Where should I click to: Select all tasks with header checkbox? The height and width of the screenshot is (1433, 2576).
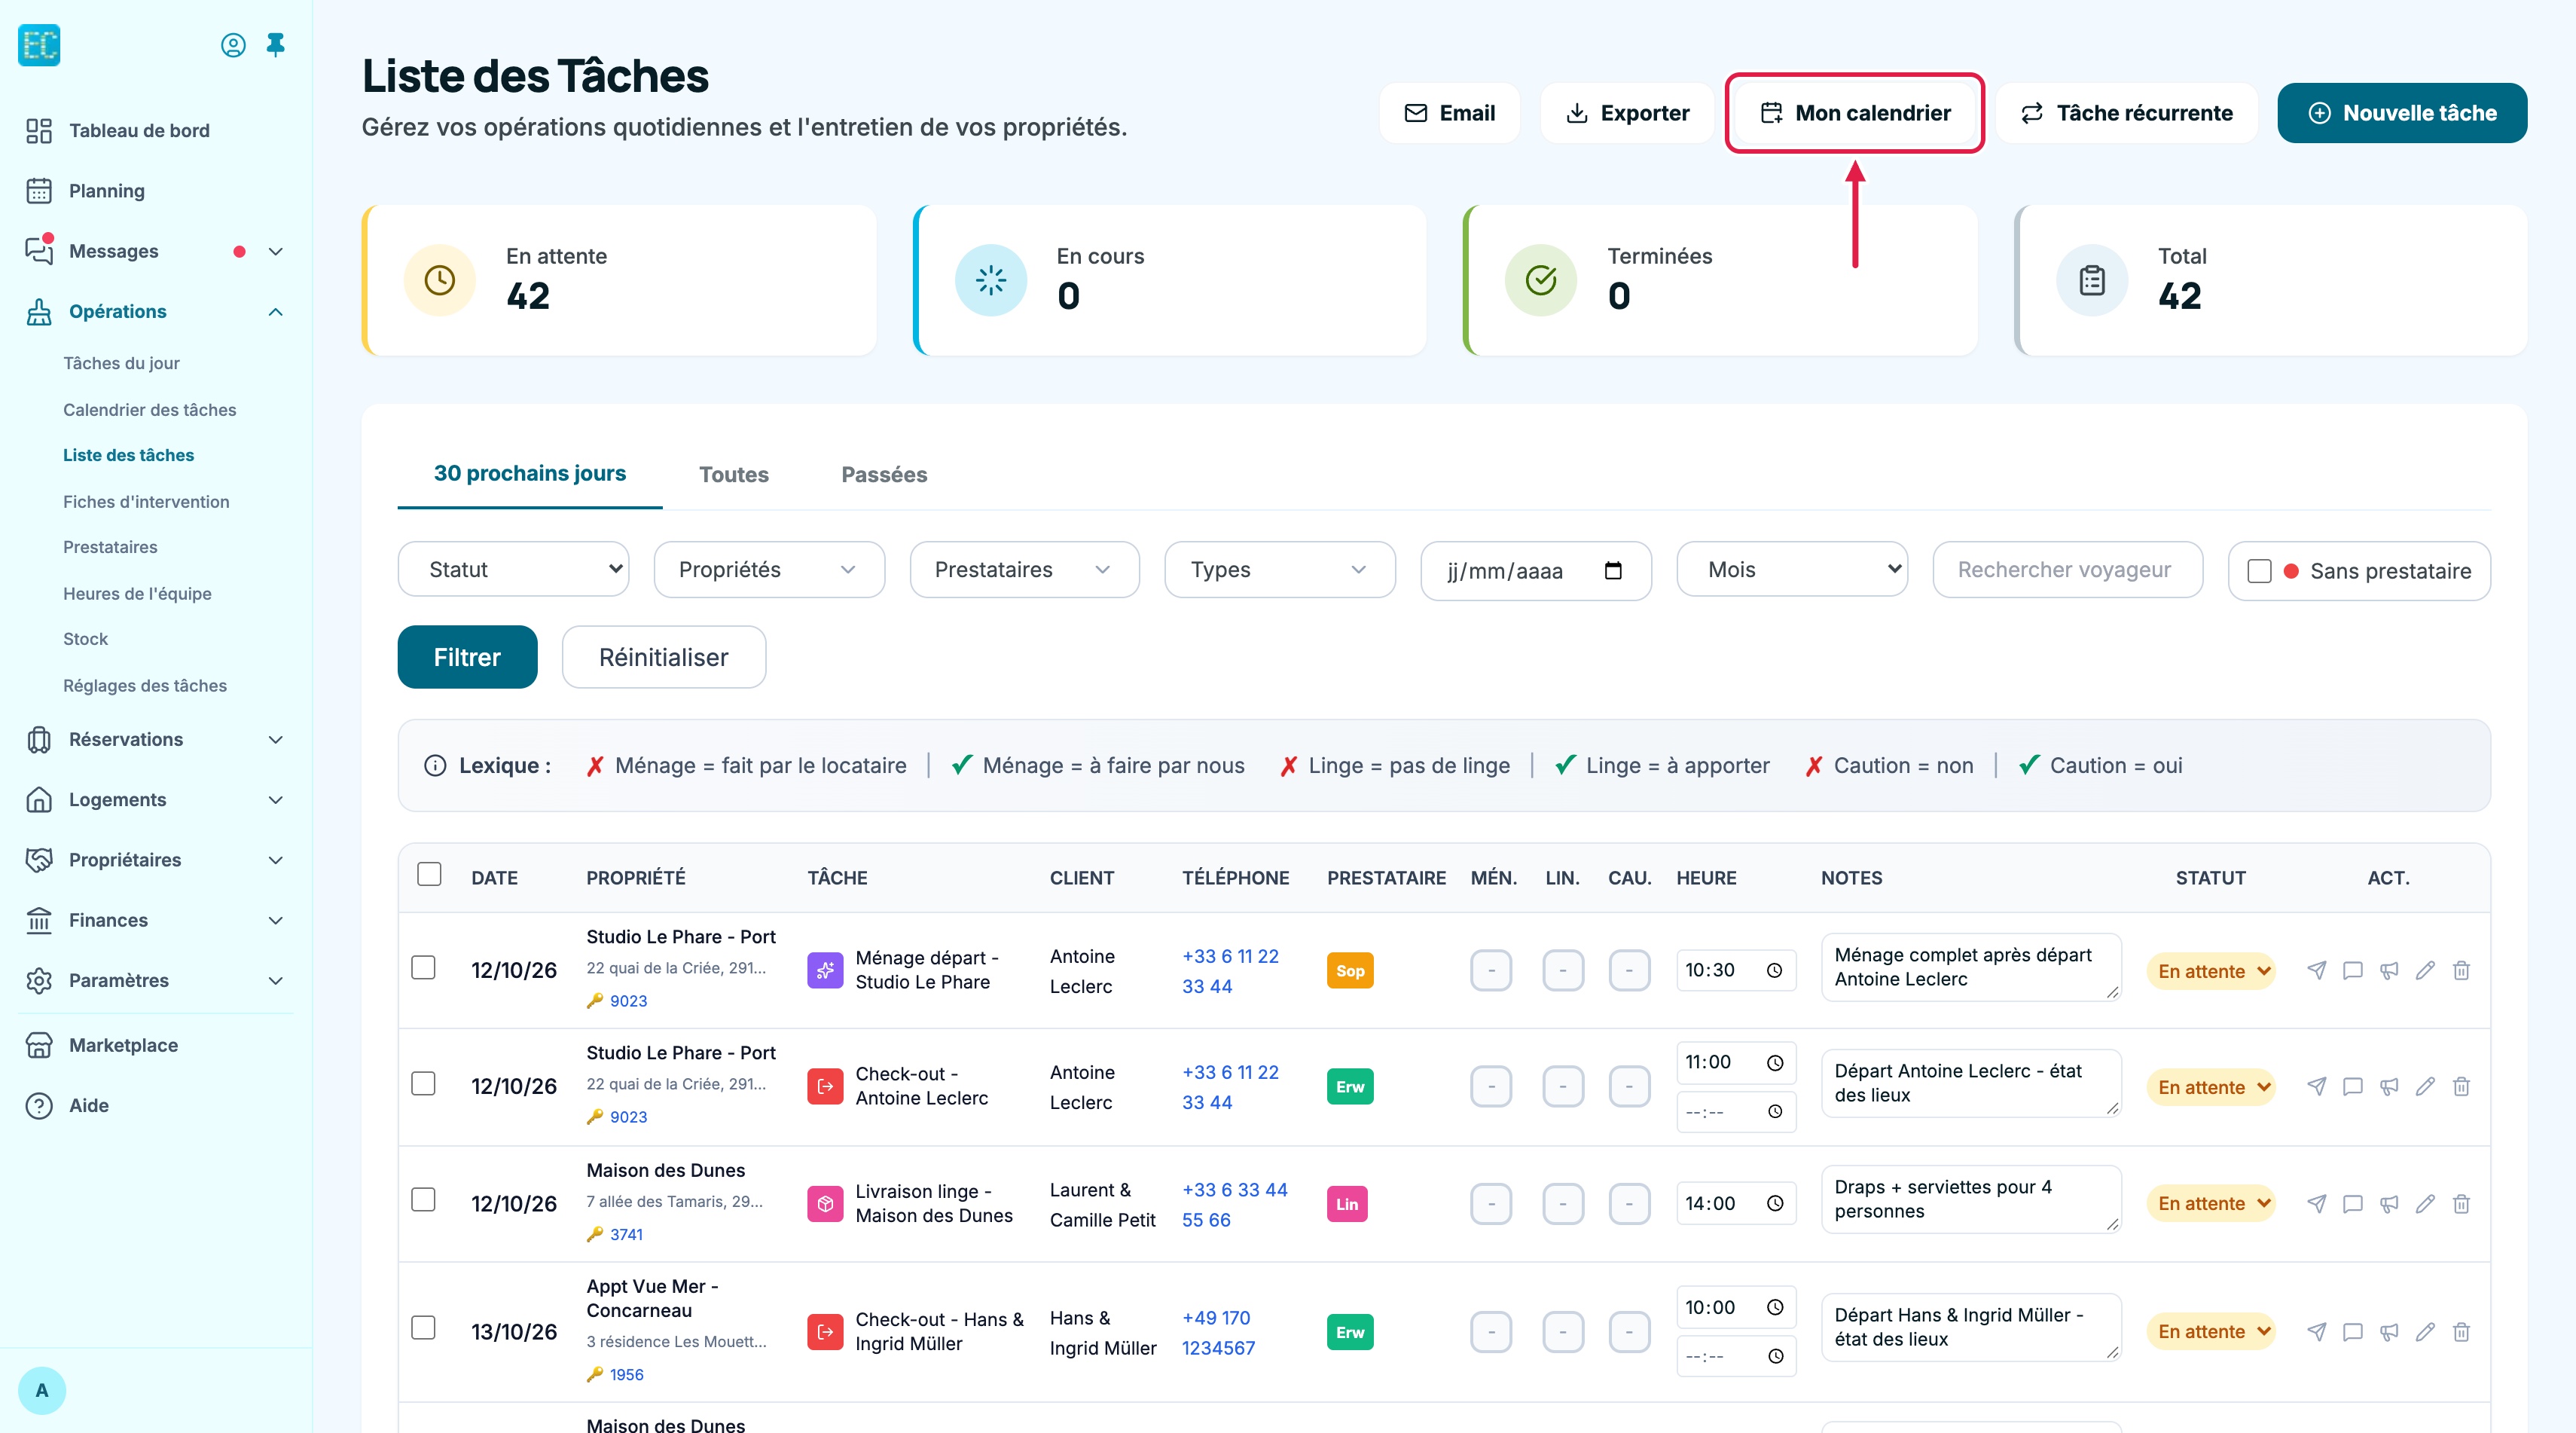pos(429,874)
